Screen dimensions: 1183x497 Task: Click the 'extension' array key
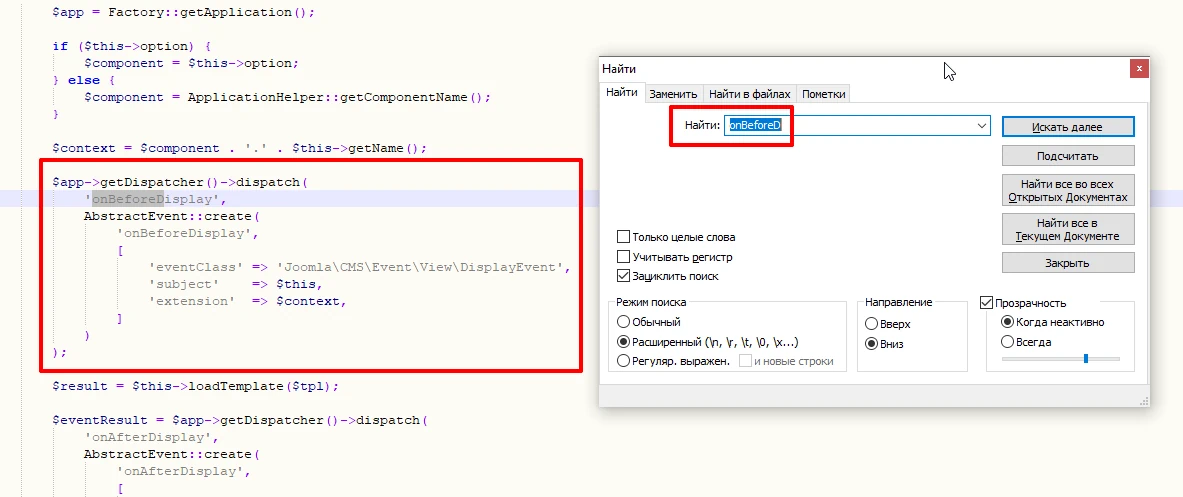tap(192, 302)
